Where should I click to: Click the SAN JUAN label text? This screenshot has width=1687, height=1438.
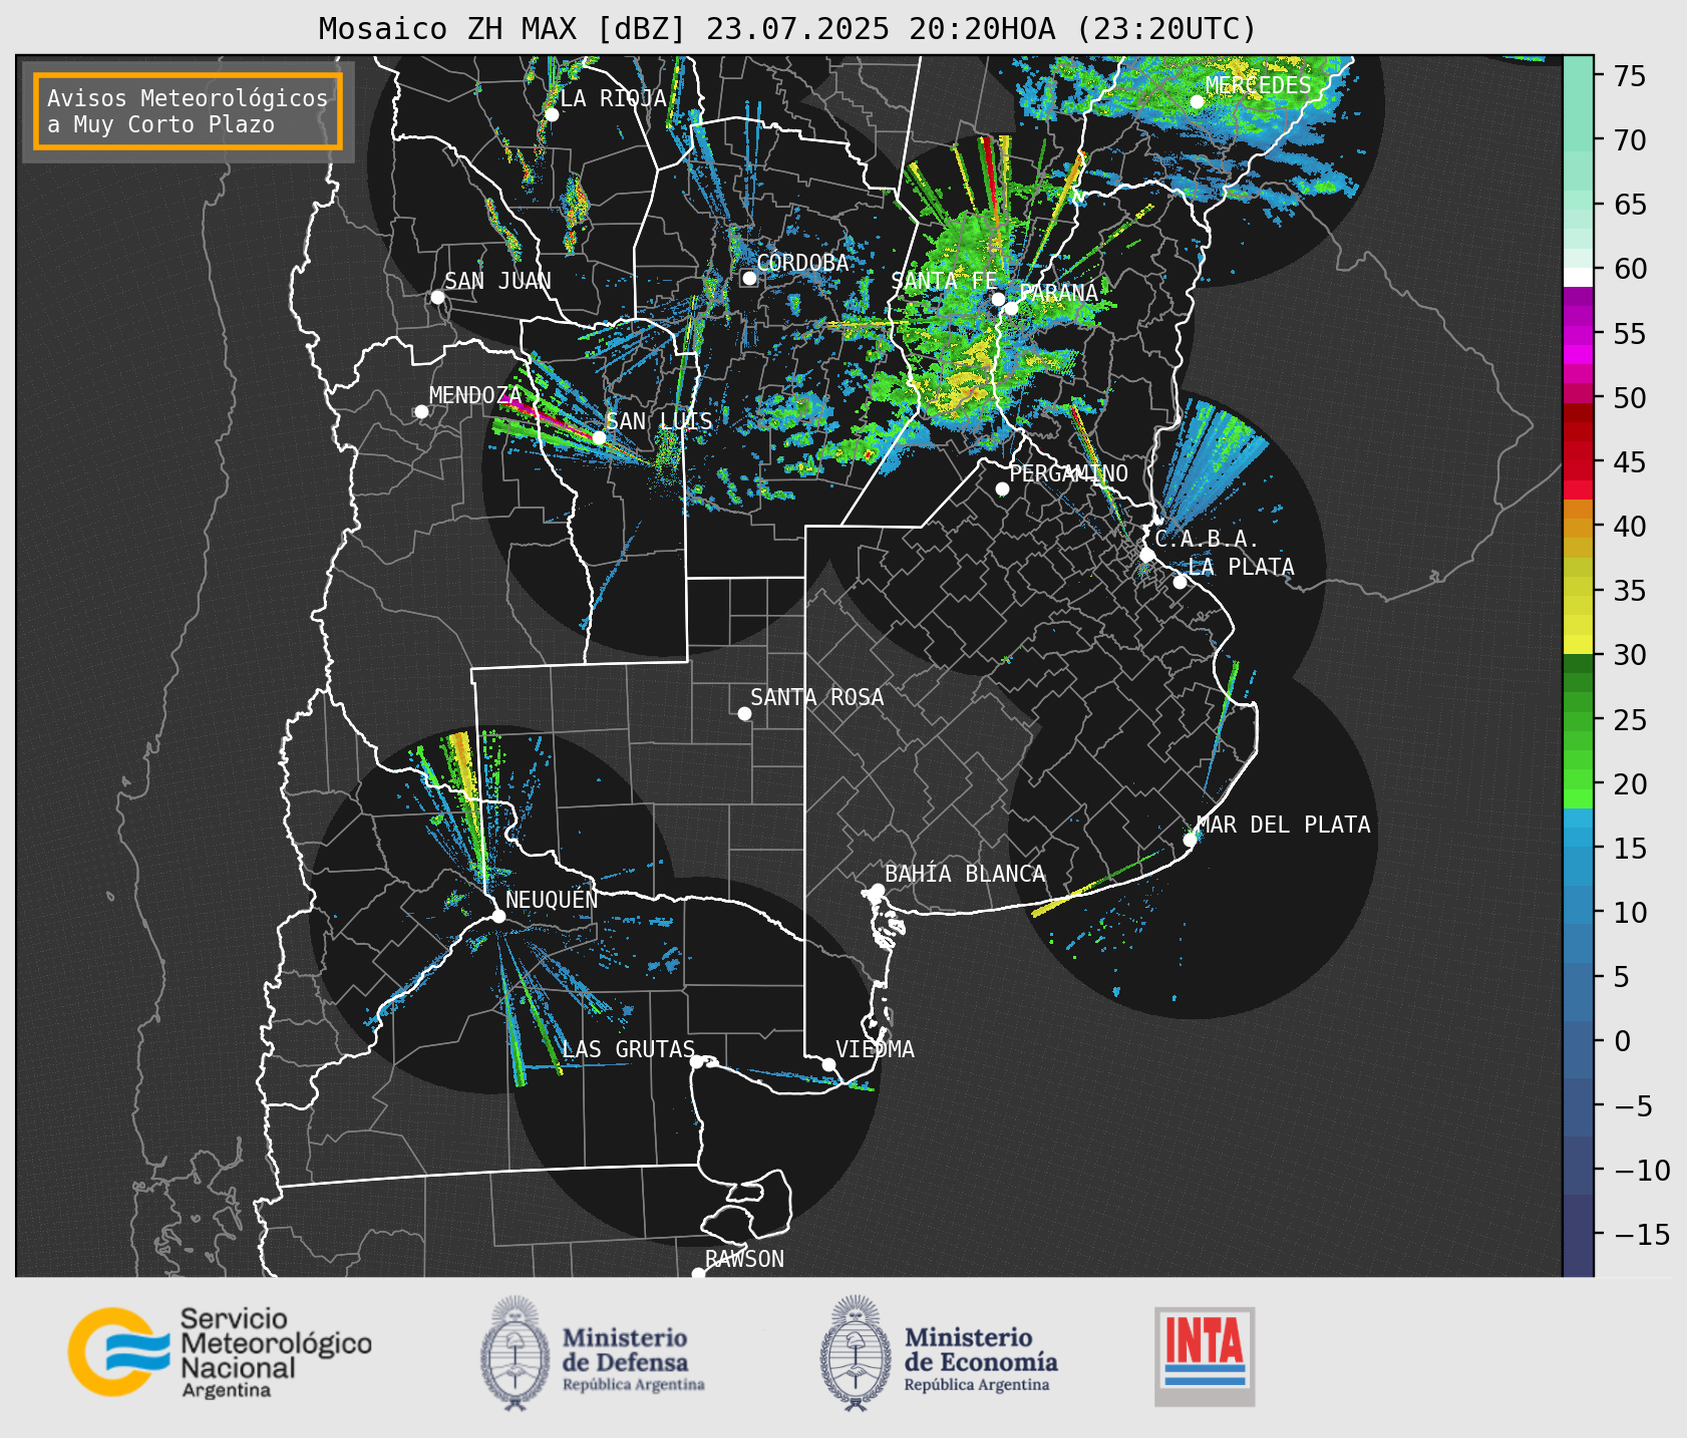click(x=497, y=281)
